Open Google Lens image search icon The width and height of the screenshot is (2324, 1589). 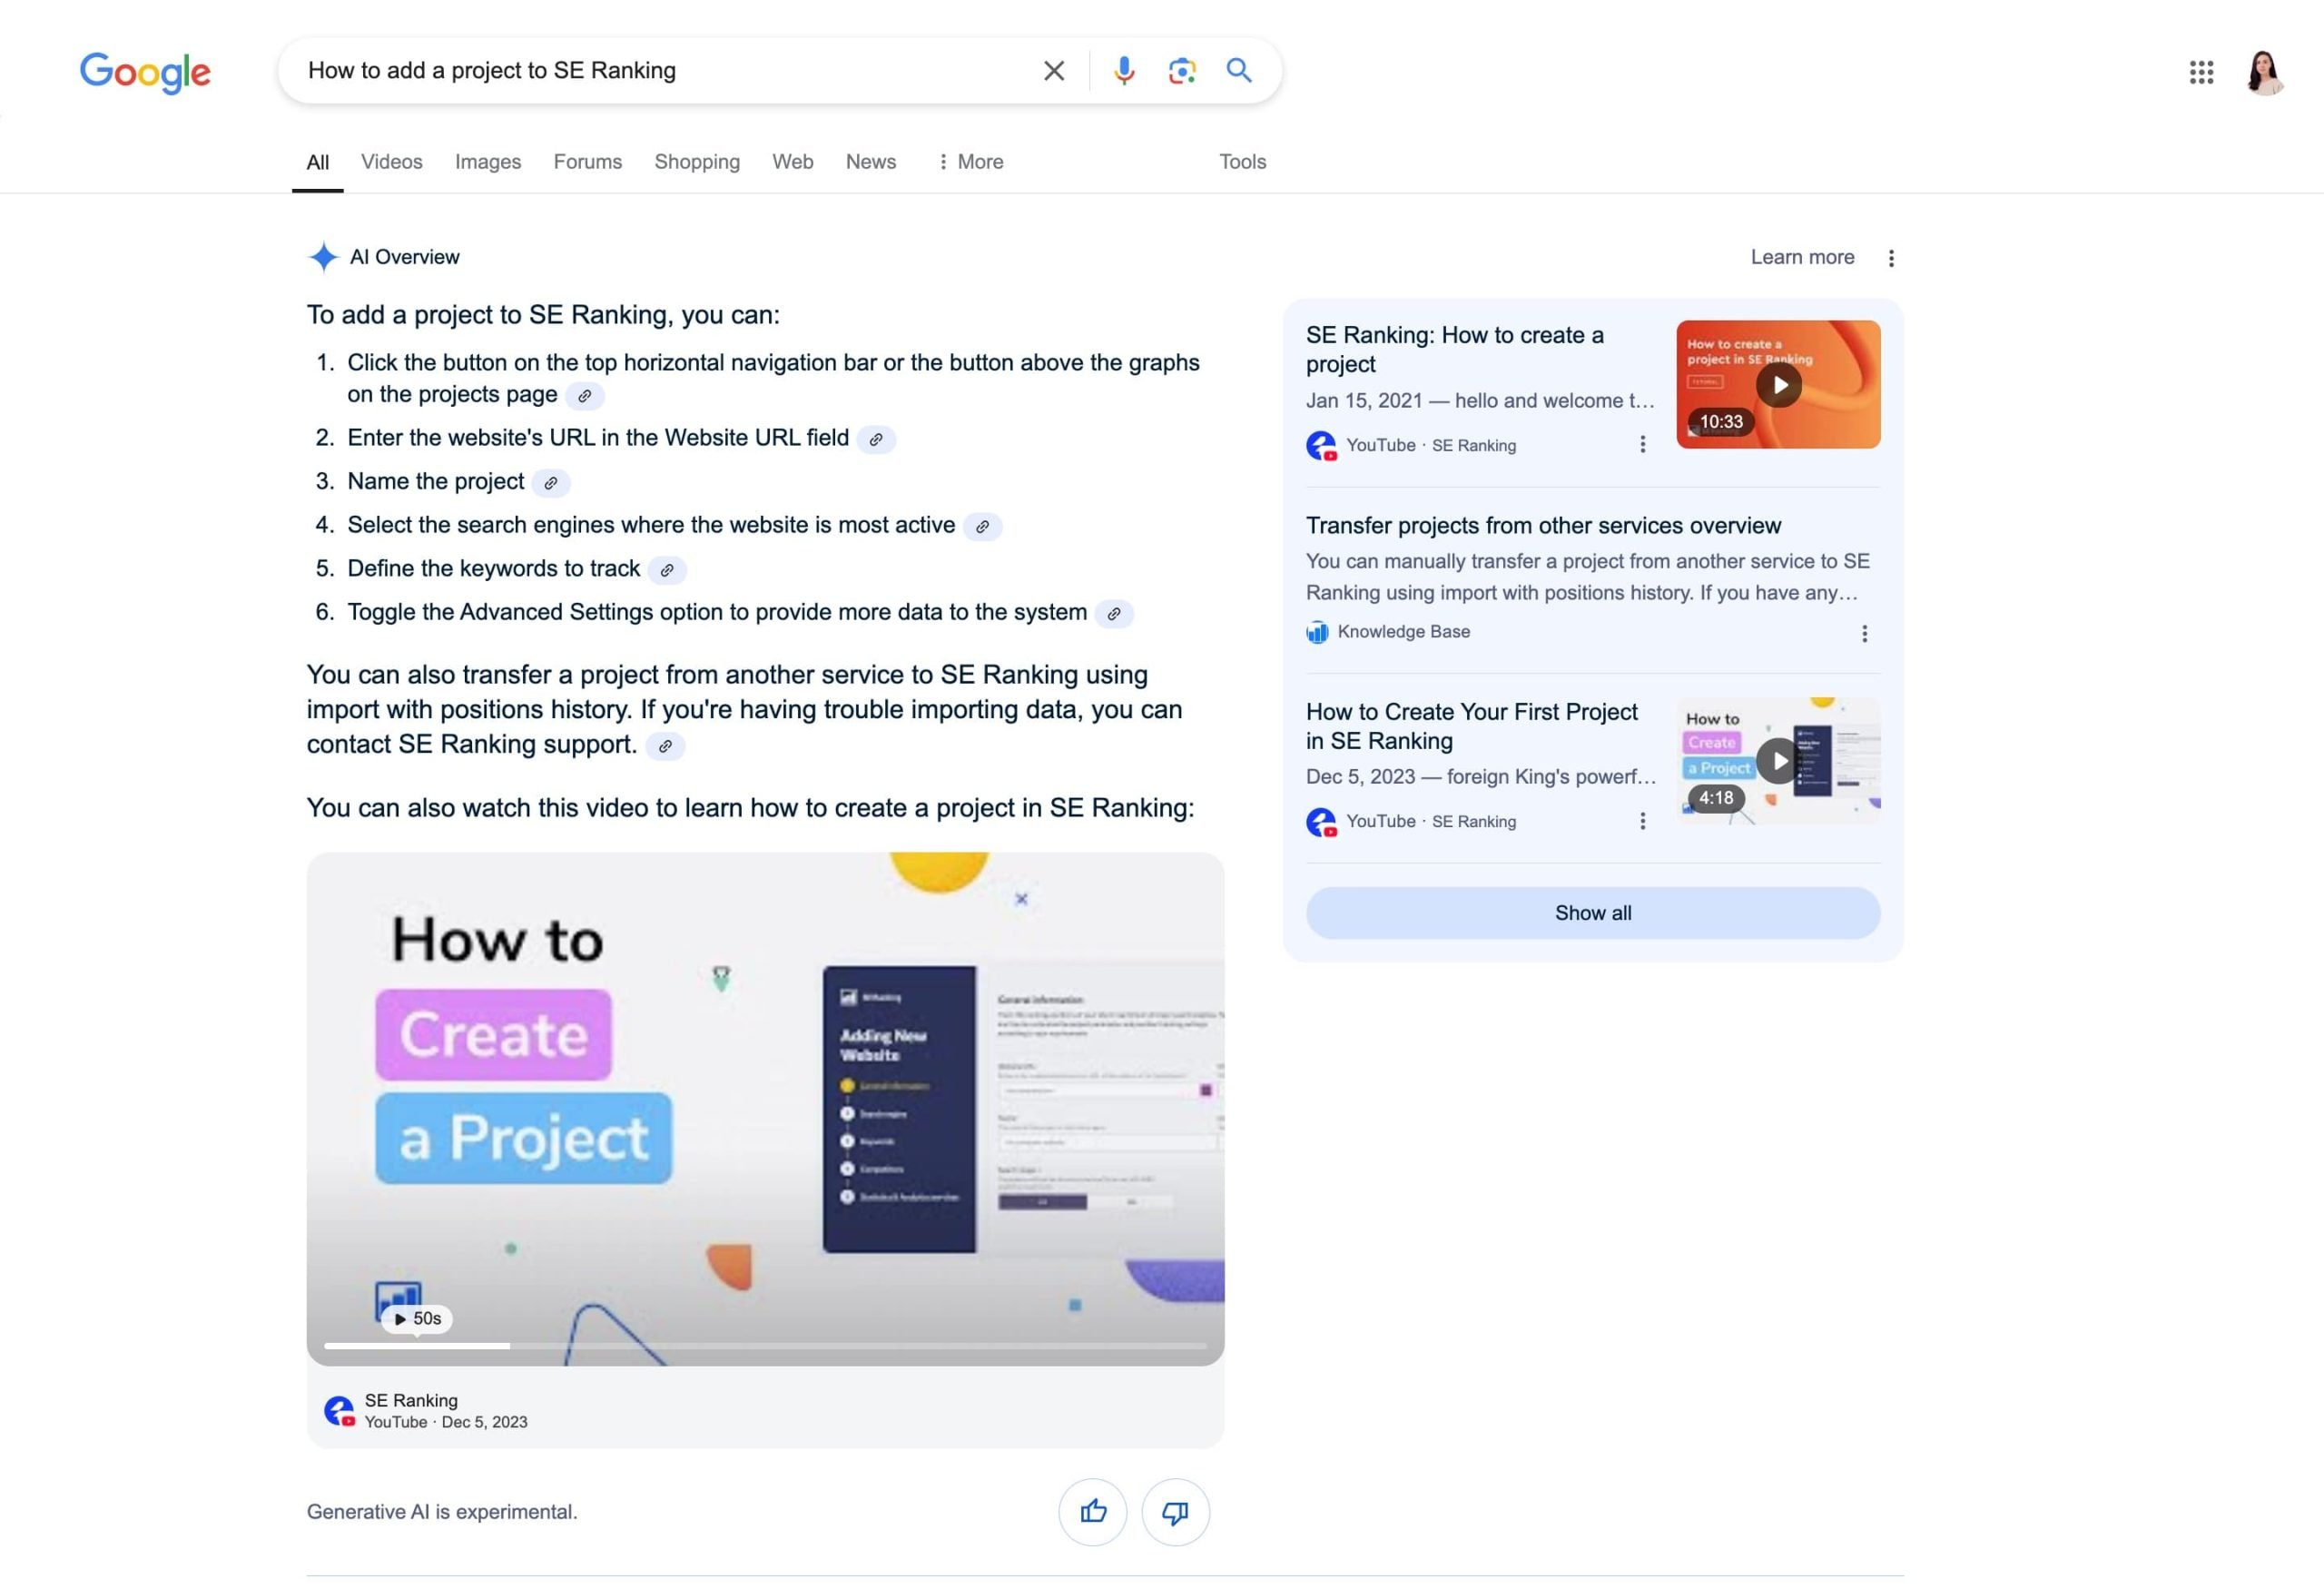(x=1182, y=71)
